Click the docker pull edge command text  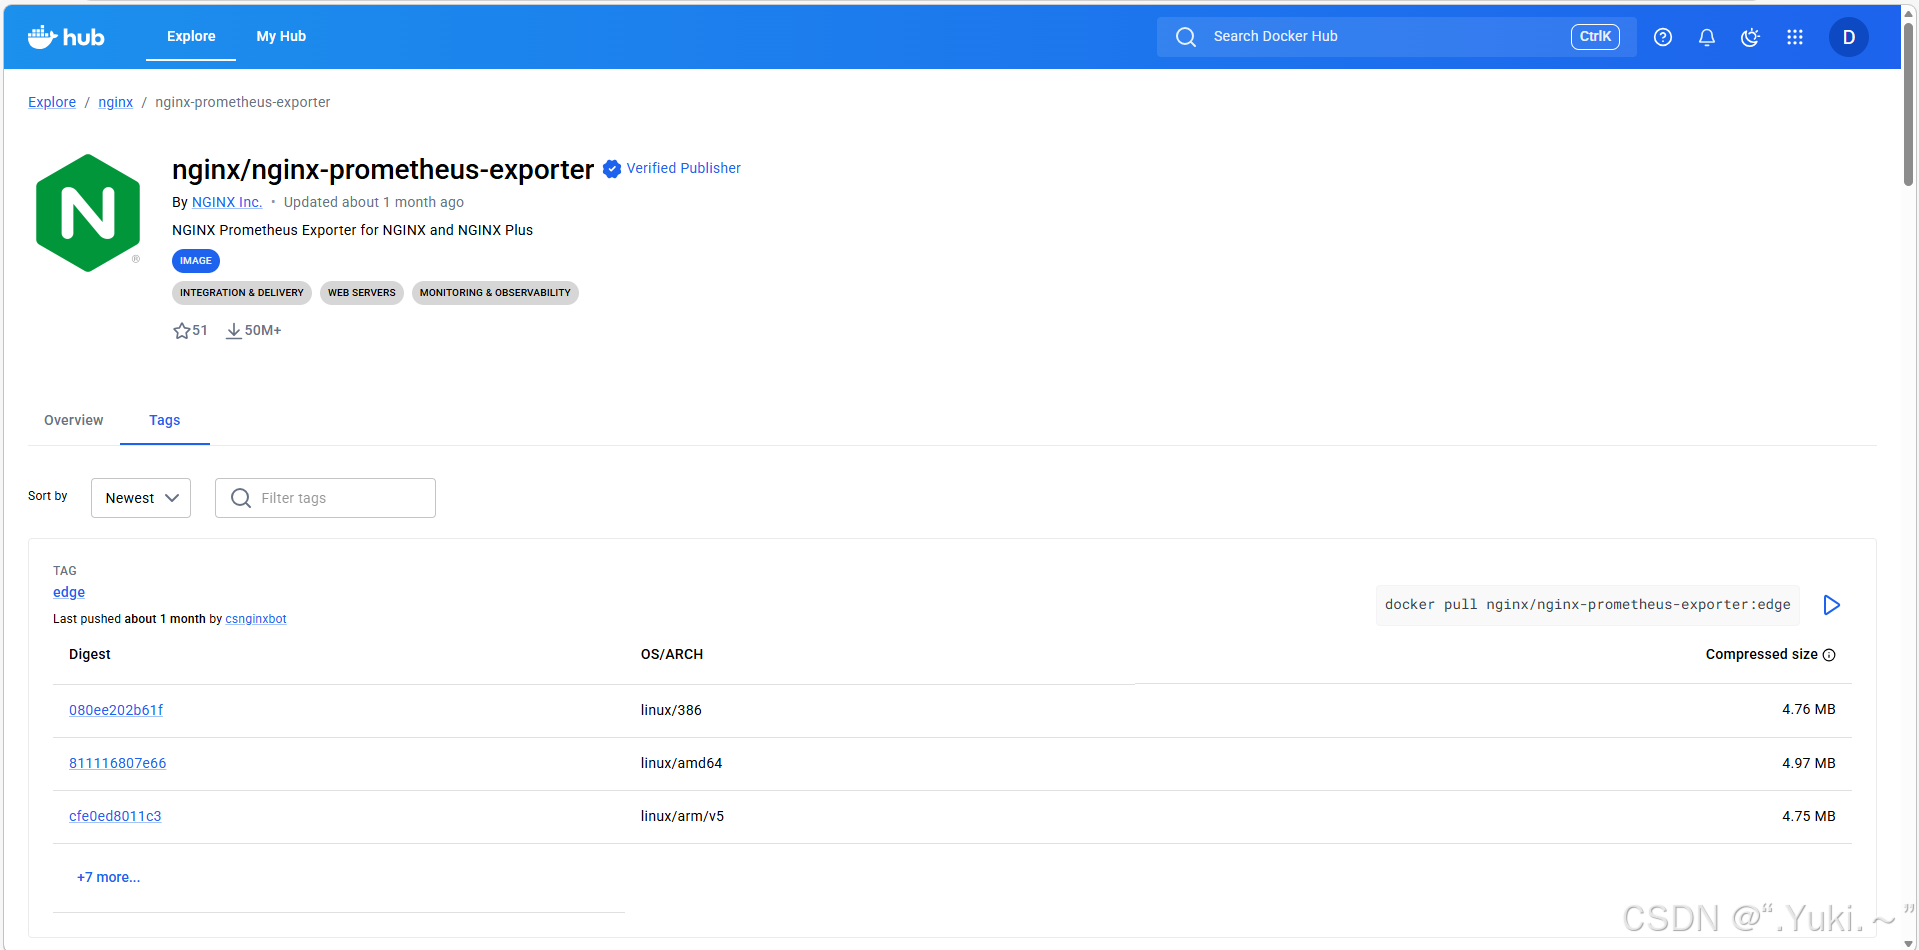pyautogui.click(x=1588, y=605)
